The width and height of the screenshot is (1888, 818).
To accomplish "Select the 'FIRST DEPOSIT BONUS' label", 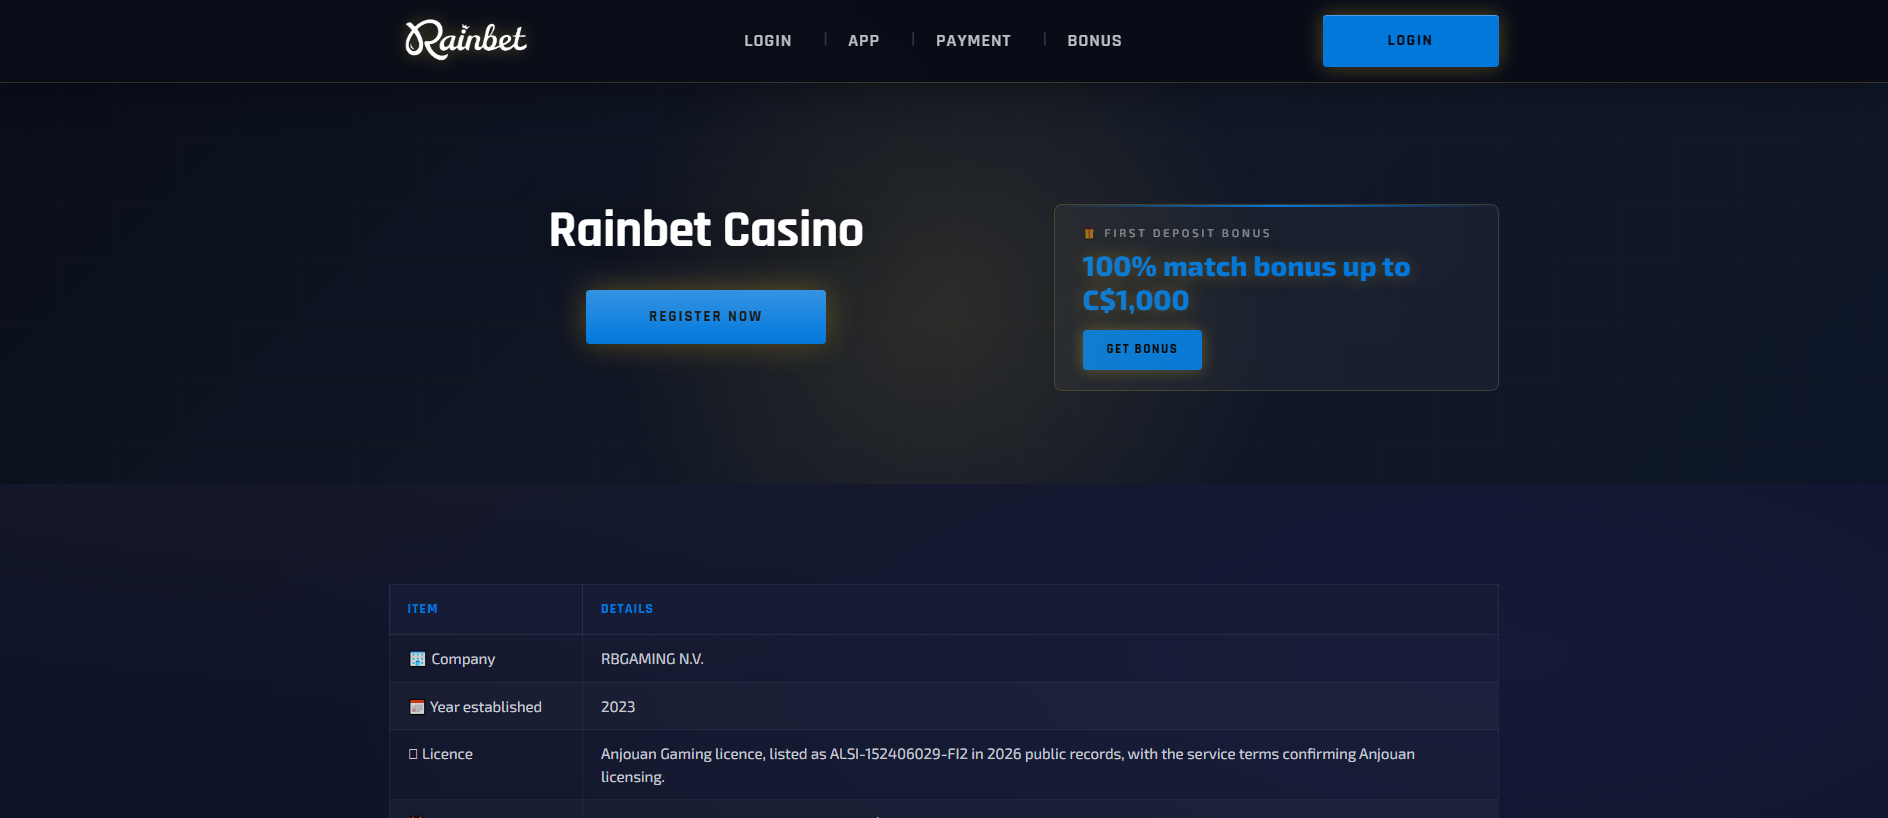I will click(1187, 234).
